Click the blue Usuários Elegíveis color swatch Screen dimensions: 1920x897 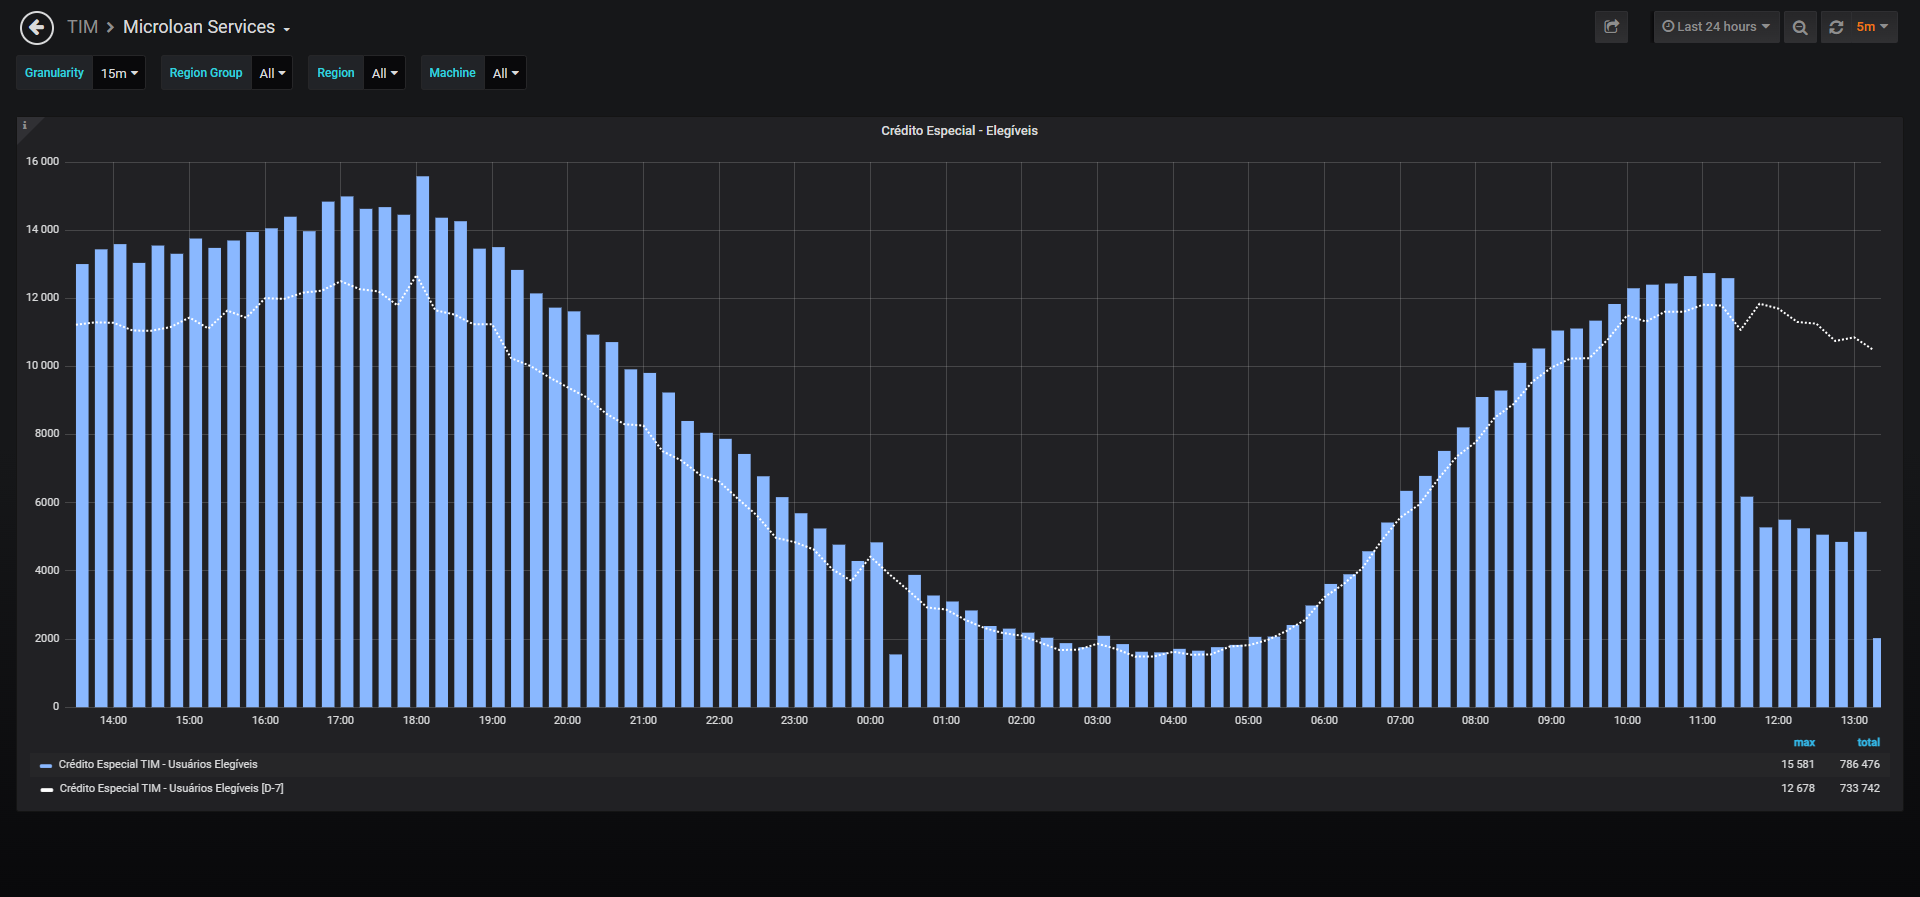46,765
